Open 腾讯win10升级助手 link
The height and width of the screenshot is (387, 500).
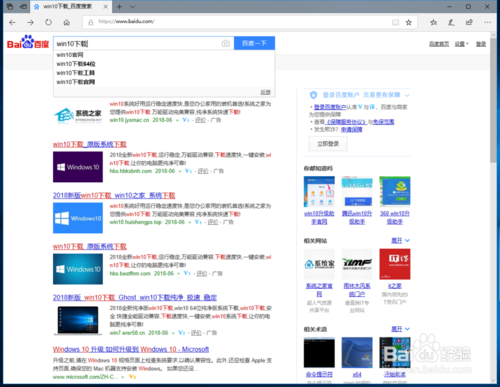(357, 217)
